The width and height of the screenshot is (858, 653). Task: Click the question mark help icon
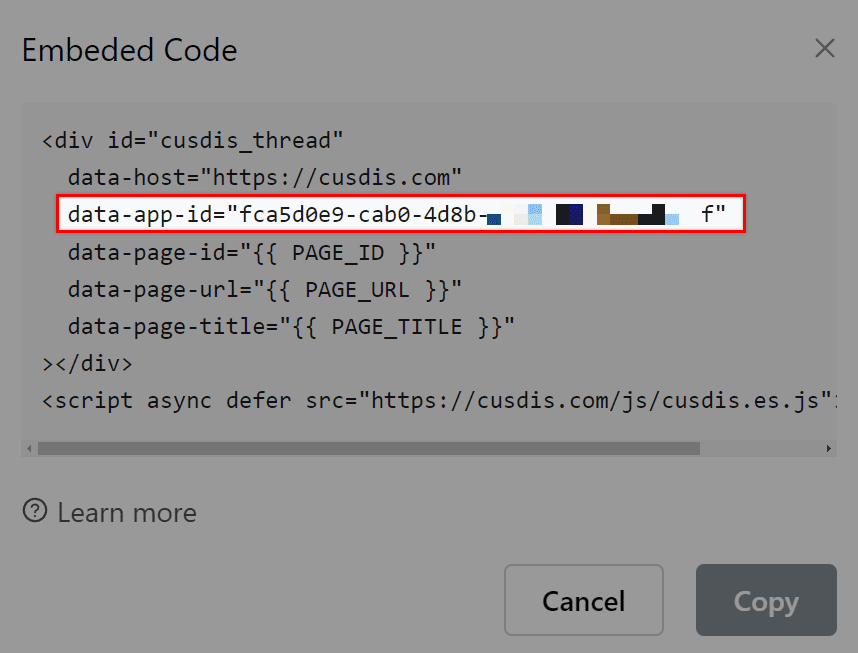[36, 512]
